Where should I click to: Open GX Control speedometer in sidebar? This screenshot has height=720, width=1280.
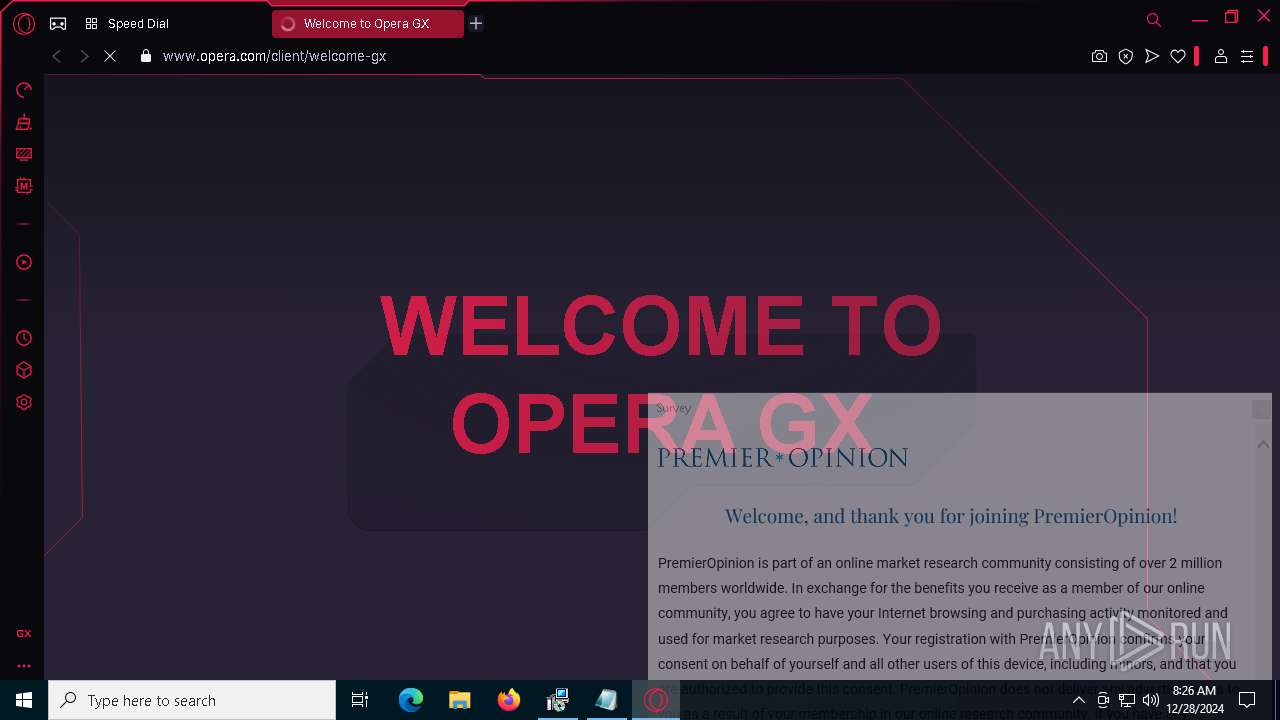pyautogui.click(x=24, y=91)
